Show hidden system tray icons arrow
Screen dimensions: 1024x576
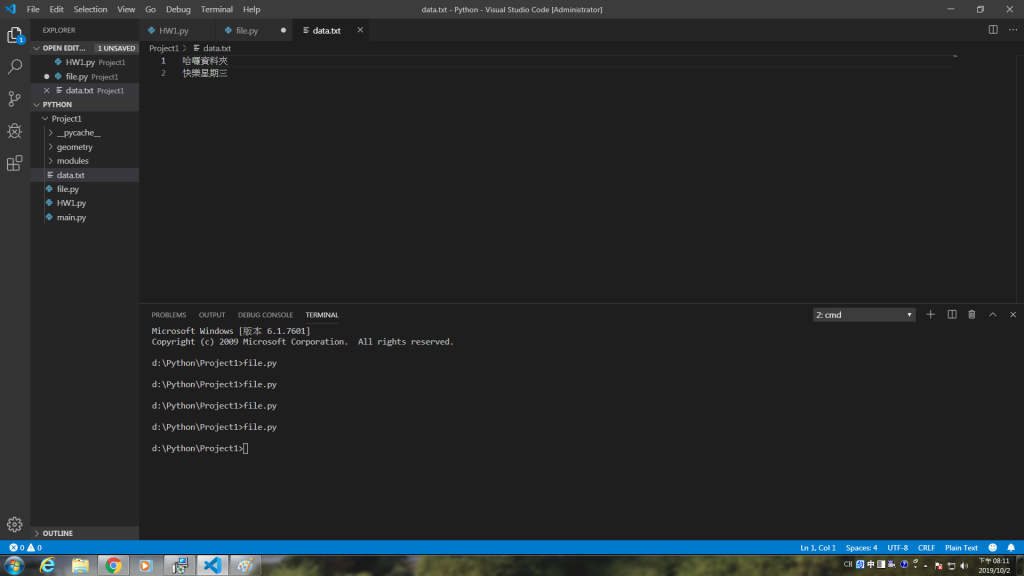[x=925, y=566]
